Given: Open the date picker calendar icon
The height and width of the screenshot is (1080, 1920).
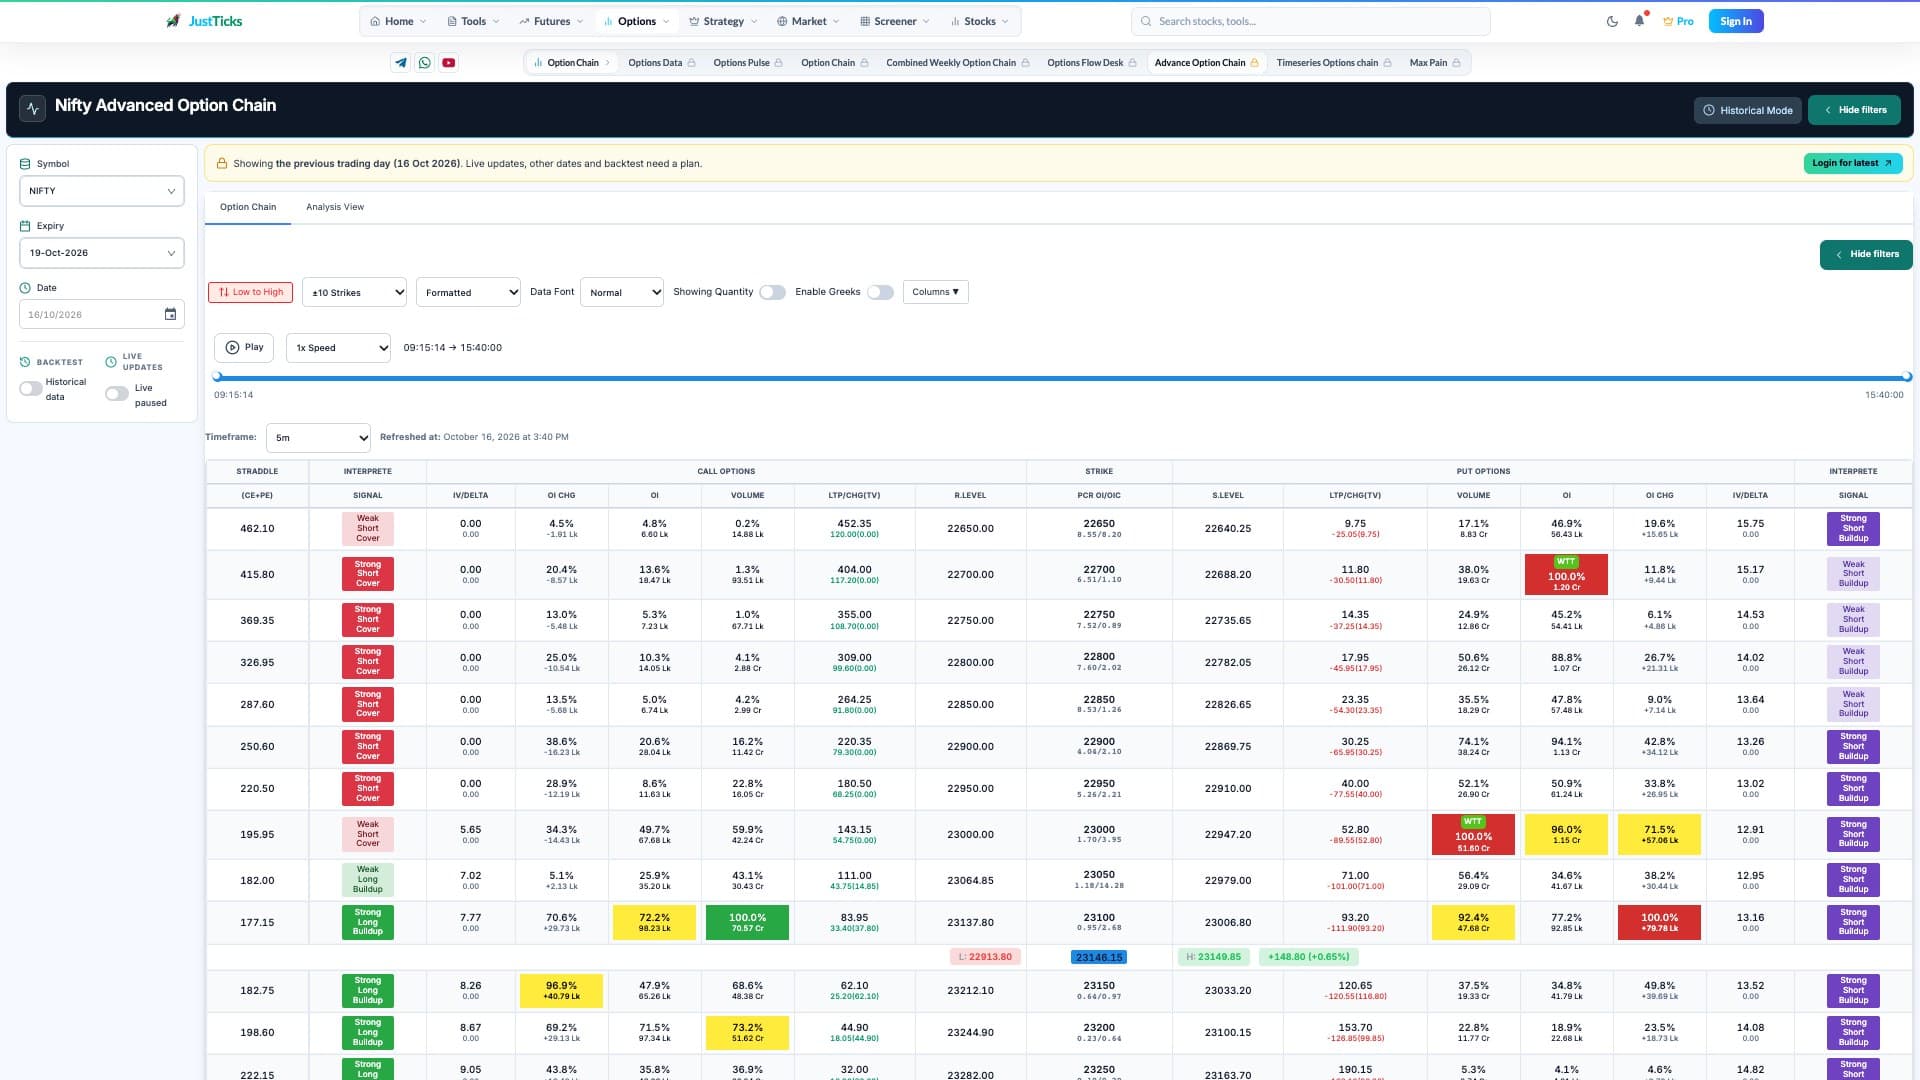Looking at the screenshot, I should point(170,314).
